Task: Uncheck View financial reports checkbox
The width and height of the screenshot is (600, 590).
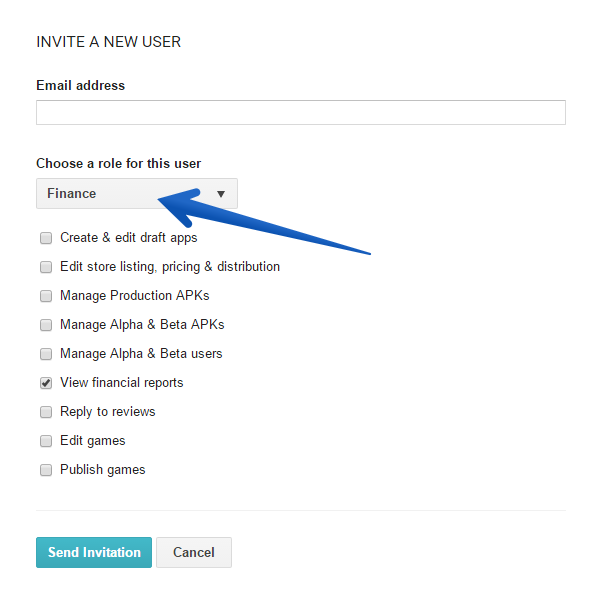Action: tap(46, 383)
